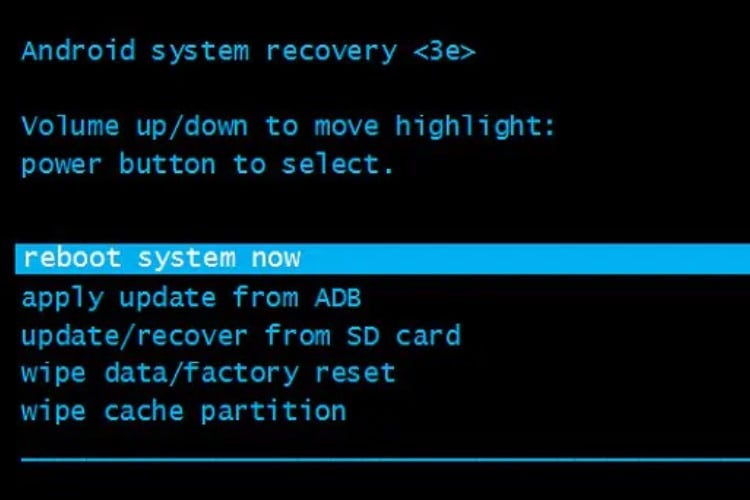Click the <3e> version tag
The width and height of the screenshot is (750, 500).
(444, 51)
